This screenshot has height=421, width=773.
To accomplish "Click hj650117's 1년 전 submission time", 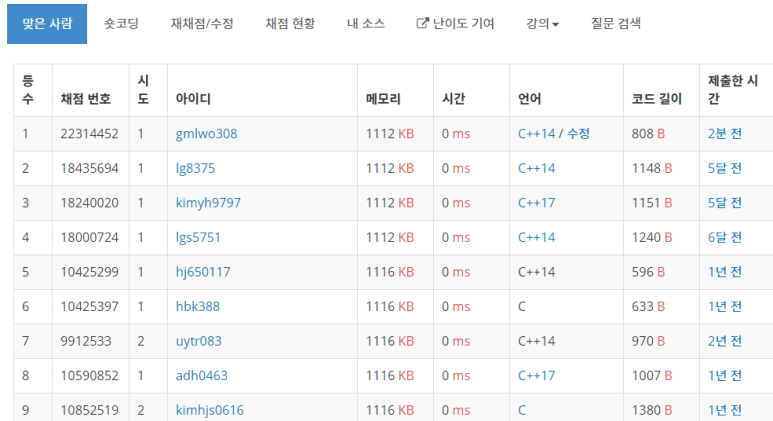I will pyautogui.click(x=725, y=272).
